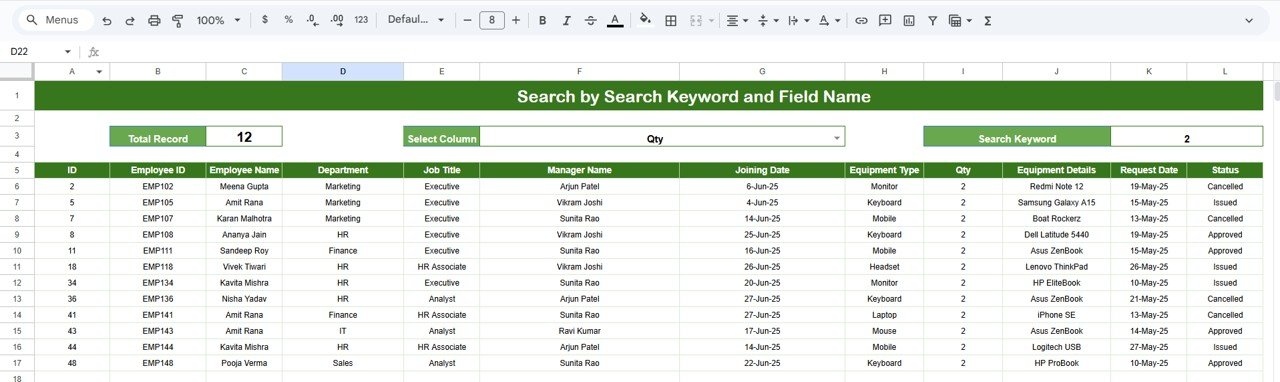
Task: Select the cell Redmi Note 12
Action: pyautogui.click(x=1057, y=186)
